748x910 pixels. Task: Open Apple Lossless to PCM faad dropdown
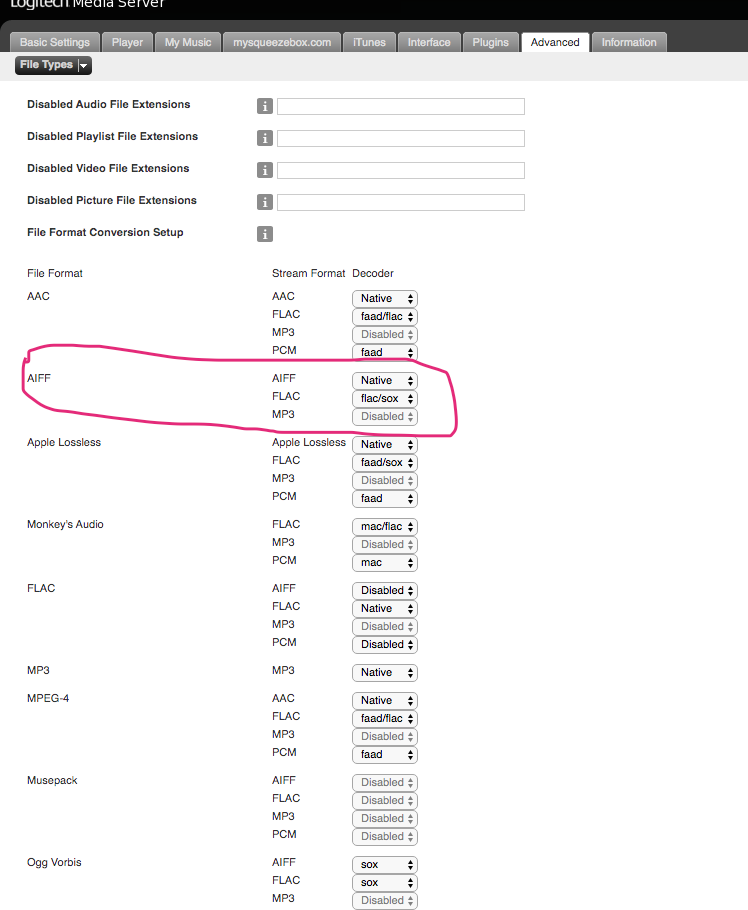[x=385, y=498]
